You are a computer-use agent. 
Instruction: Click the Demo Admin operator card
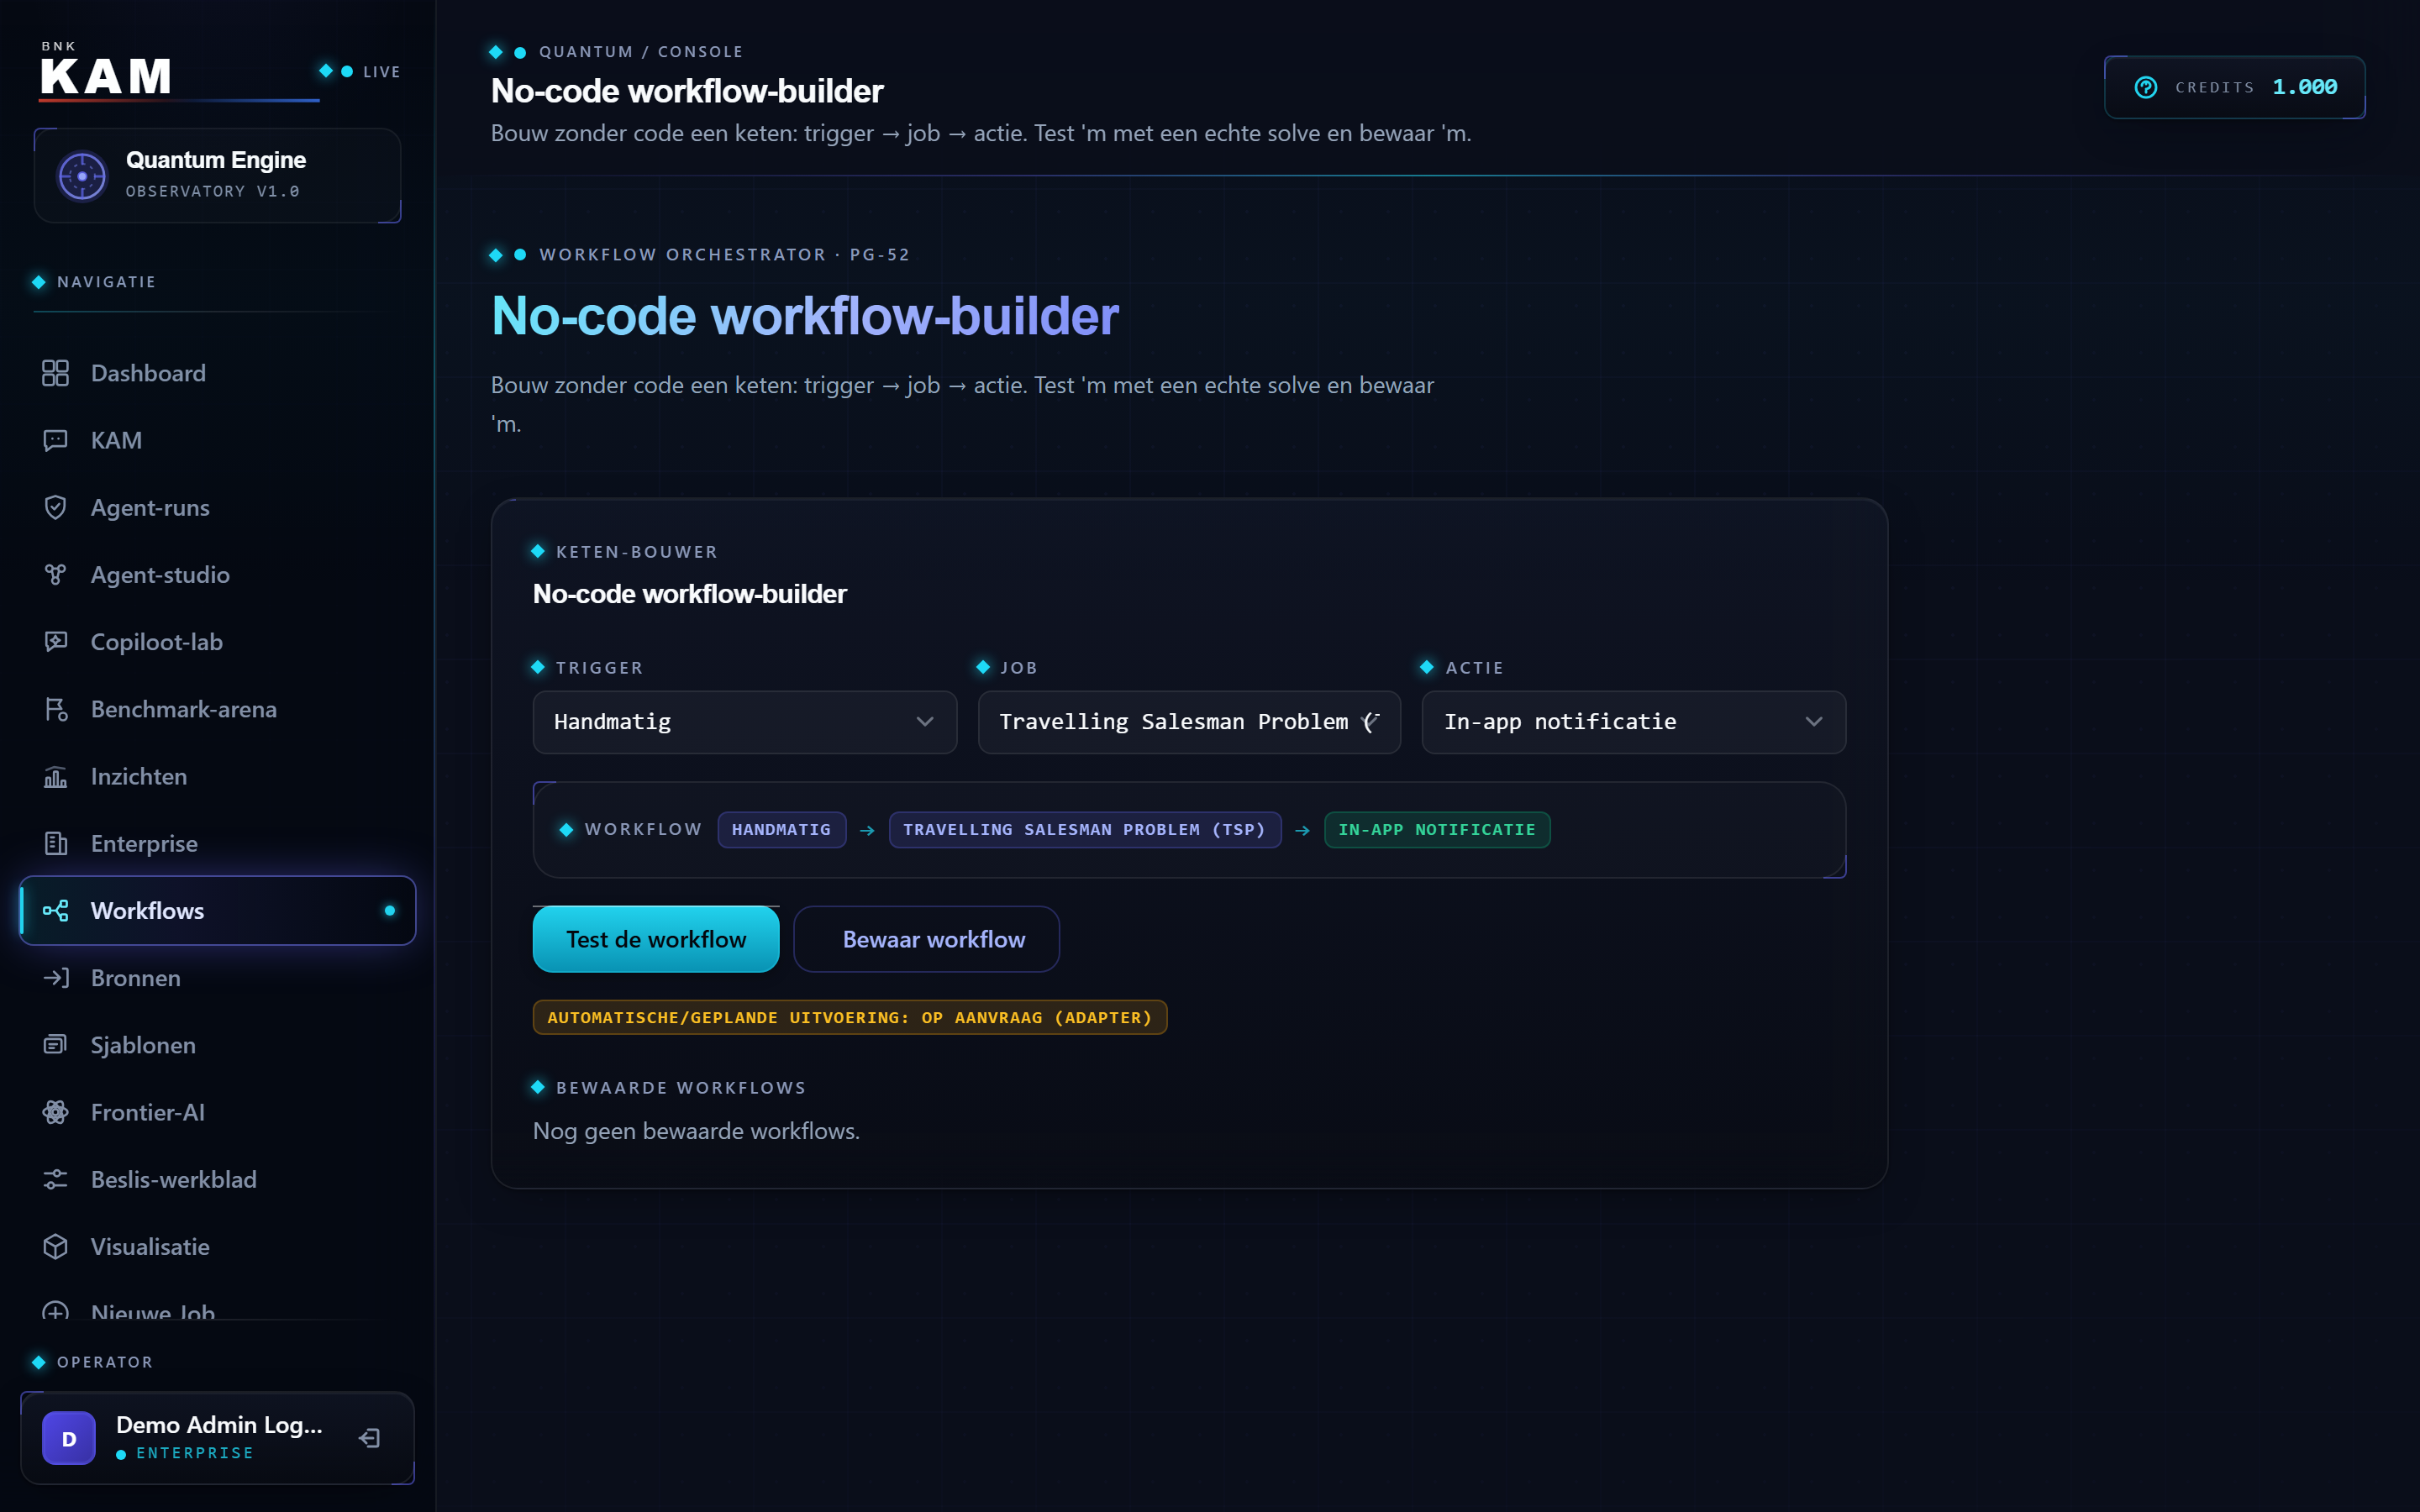[217, 1438]
